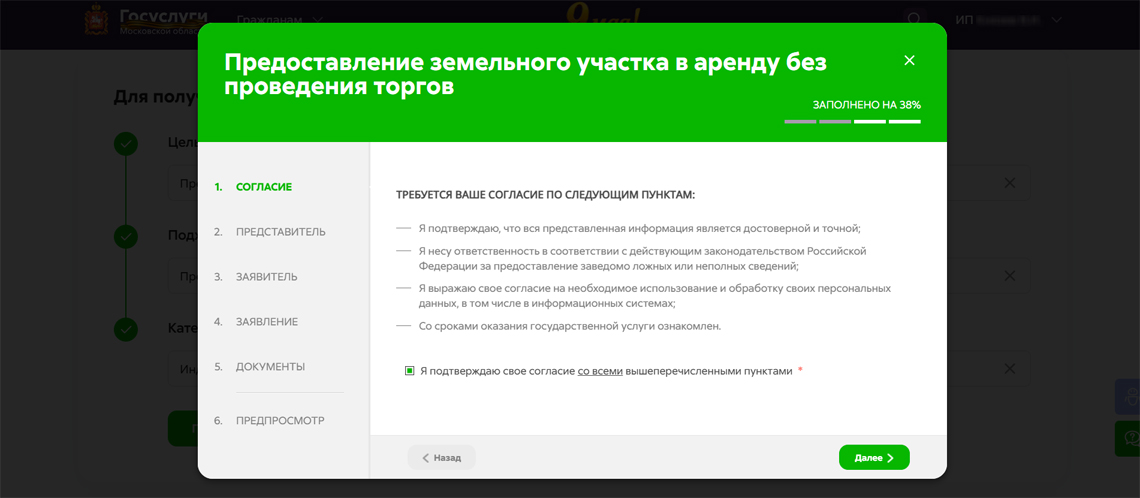Screen dimensions: 1140x498
Task: Click the statement starting 'Я несу ответственность'
Action: point(643,258)
